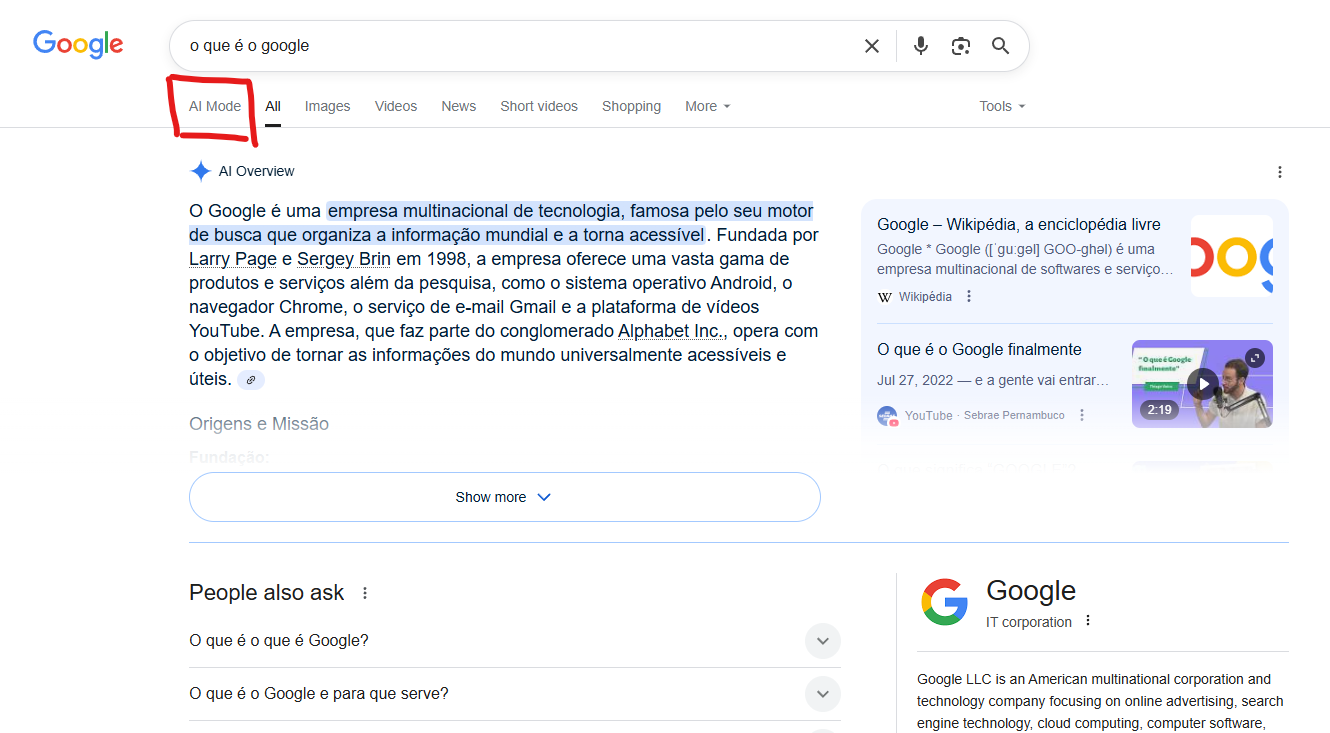This screenshot has height=733, width=1330.
Task: Clear the search query with the X icon
Action: 871,45
